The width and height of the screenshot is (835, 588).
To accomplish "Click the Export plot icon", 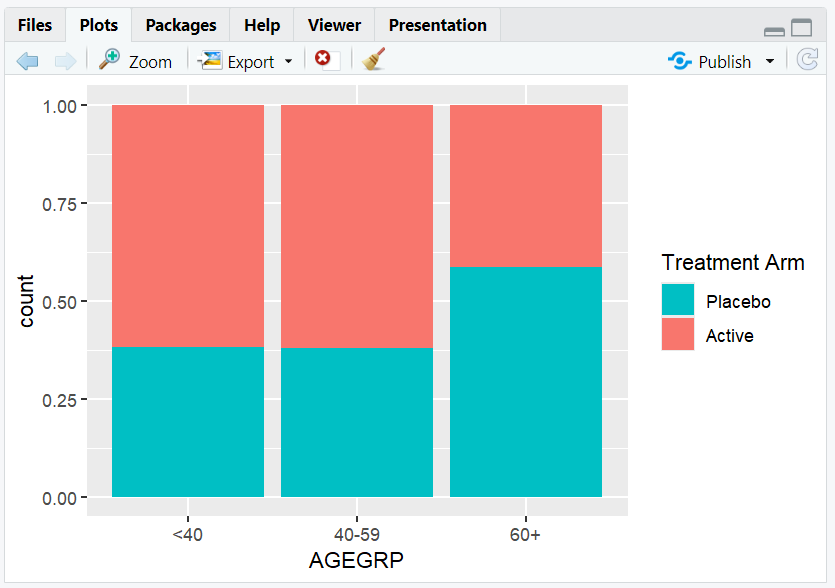I will (212, 61).
